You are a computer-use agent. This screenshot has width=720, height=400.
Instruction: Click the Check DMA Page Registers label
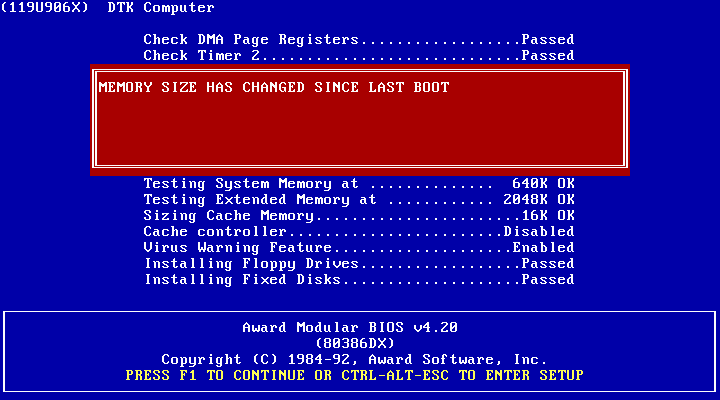(250, 40)
